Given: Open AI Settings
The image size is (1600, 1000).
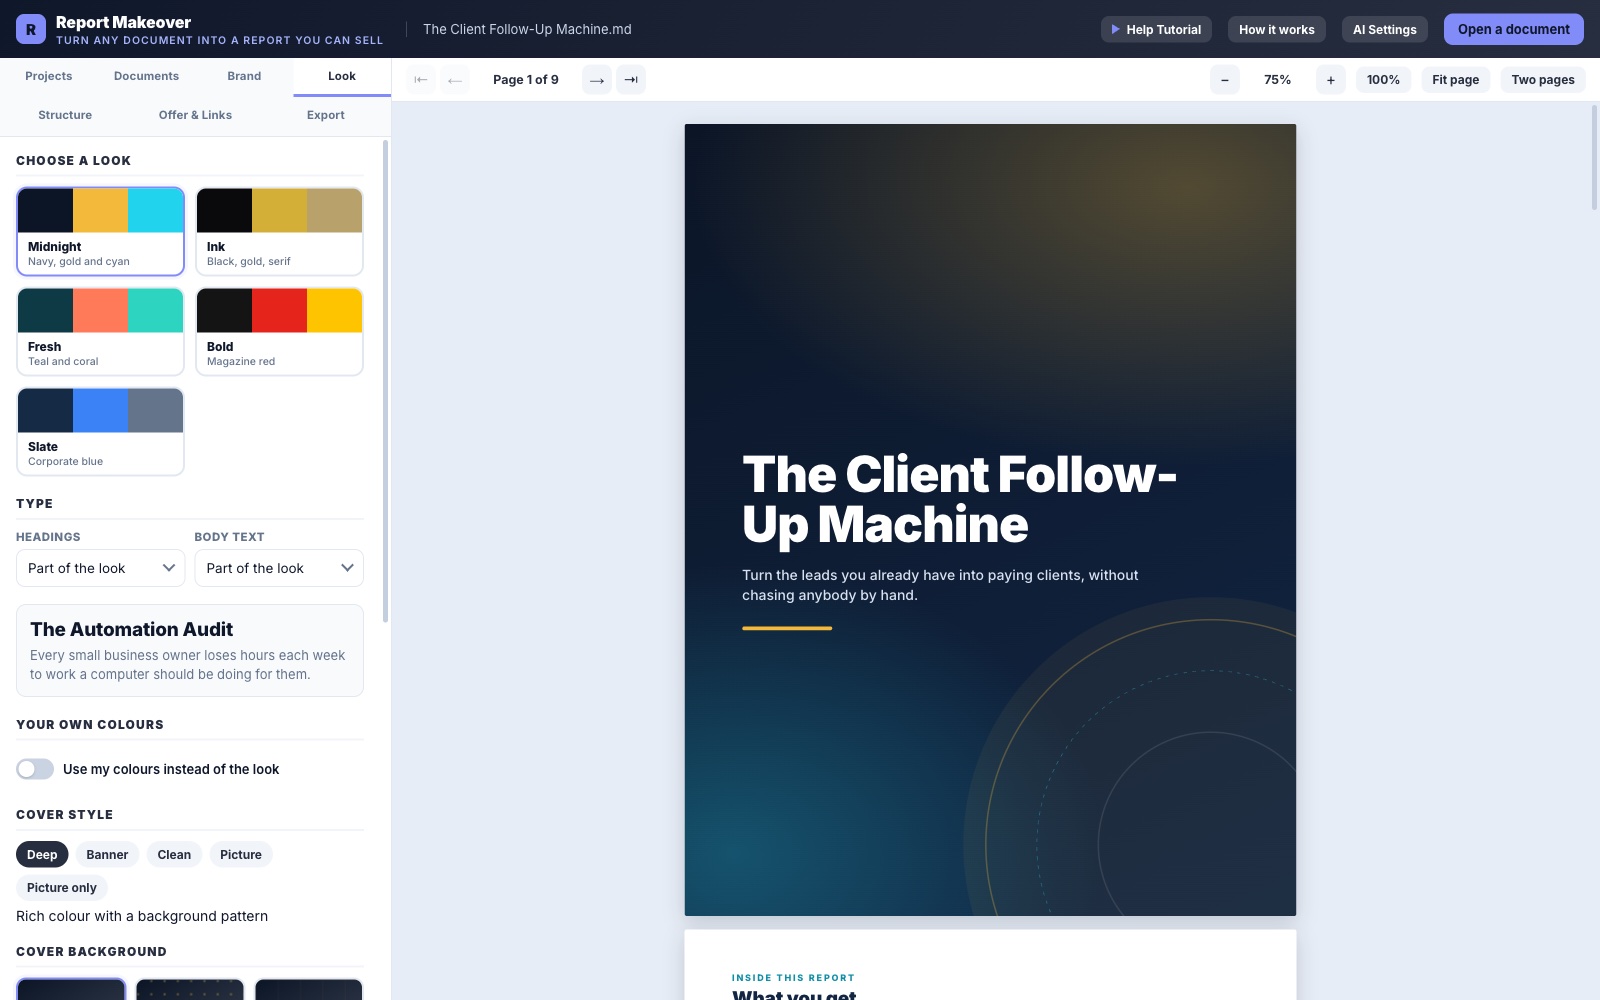Looking at the screenshot, I should [1385, 29].
